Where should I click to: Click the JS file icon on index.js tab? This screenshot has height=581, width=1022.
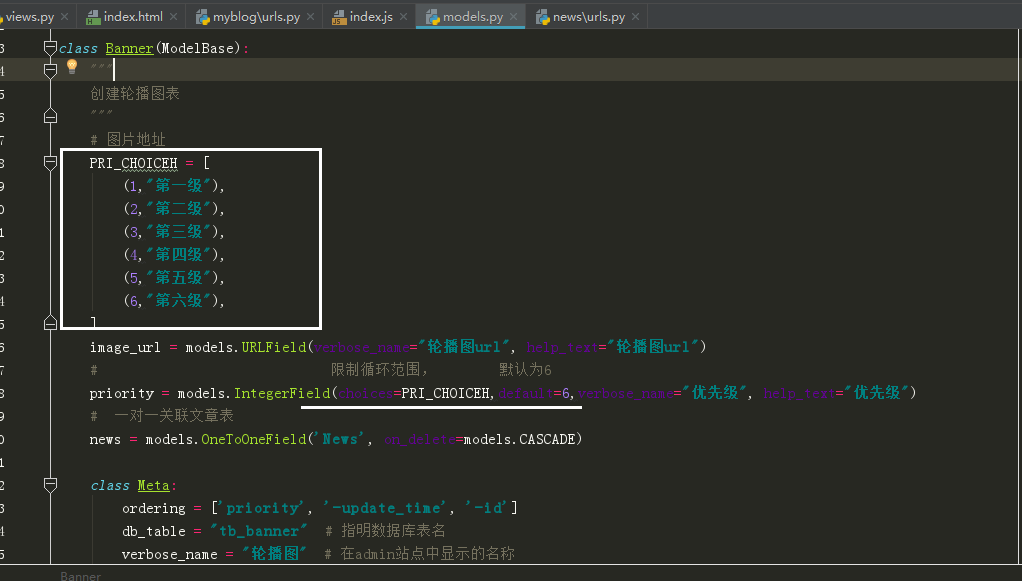pyautogui.click(x=339, y=18)
